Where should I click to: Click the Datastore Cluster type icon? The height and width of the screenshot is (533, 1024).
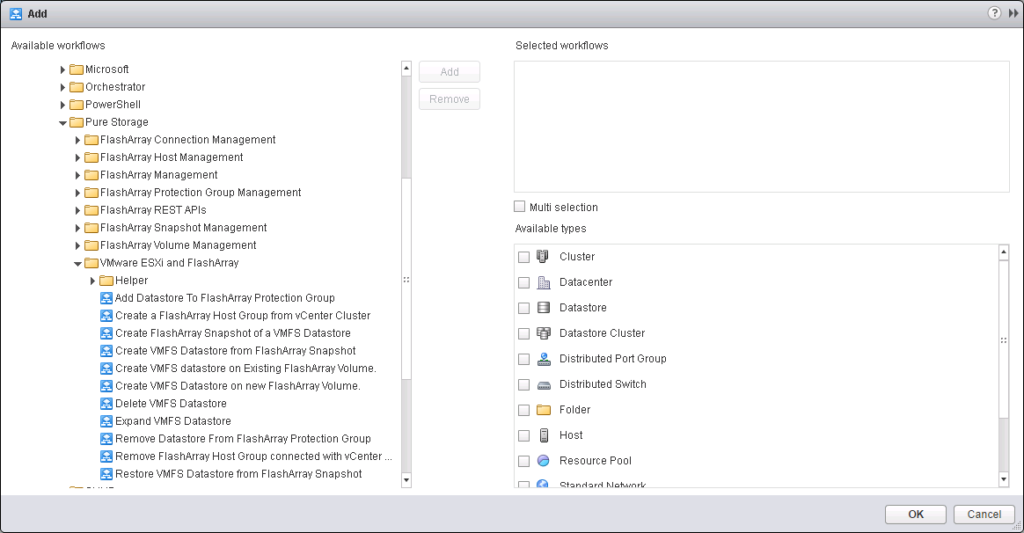click(543, 333)
